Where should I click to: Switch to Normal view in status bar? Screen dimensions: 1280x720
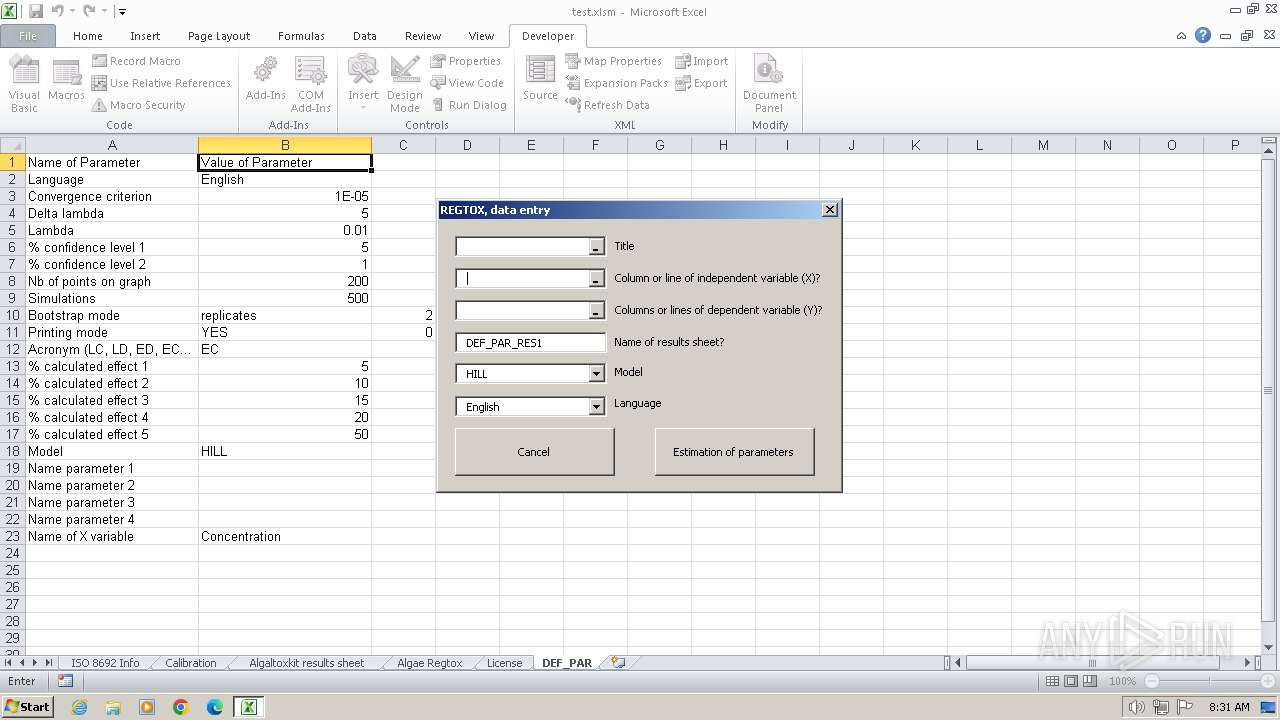(1052, 681)
